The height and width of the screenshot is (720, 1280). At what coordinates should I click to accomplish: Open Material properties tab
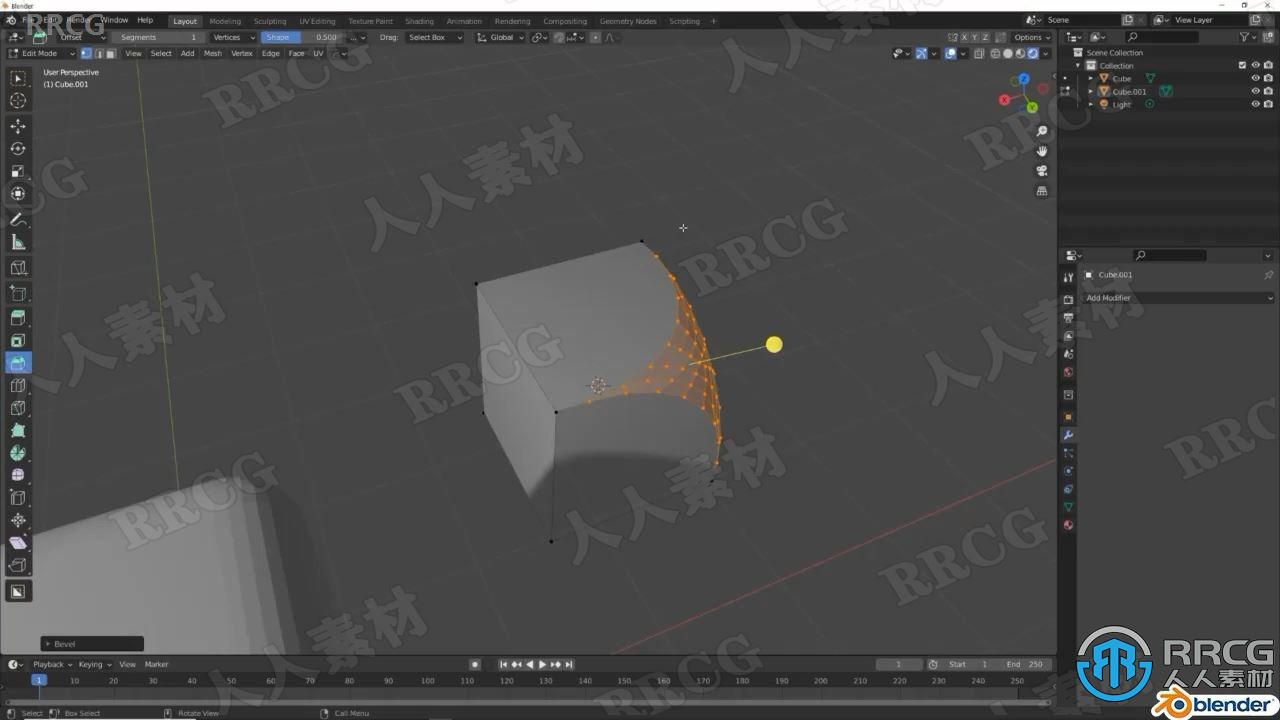coord(1068,525)
